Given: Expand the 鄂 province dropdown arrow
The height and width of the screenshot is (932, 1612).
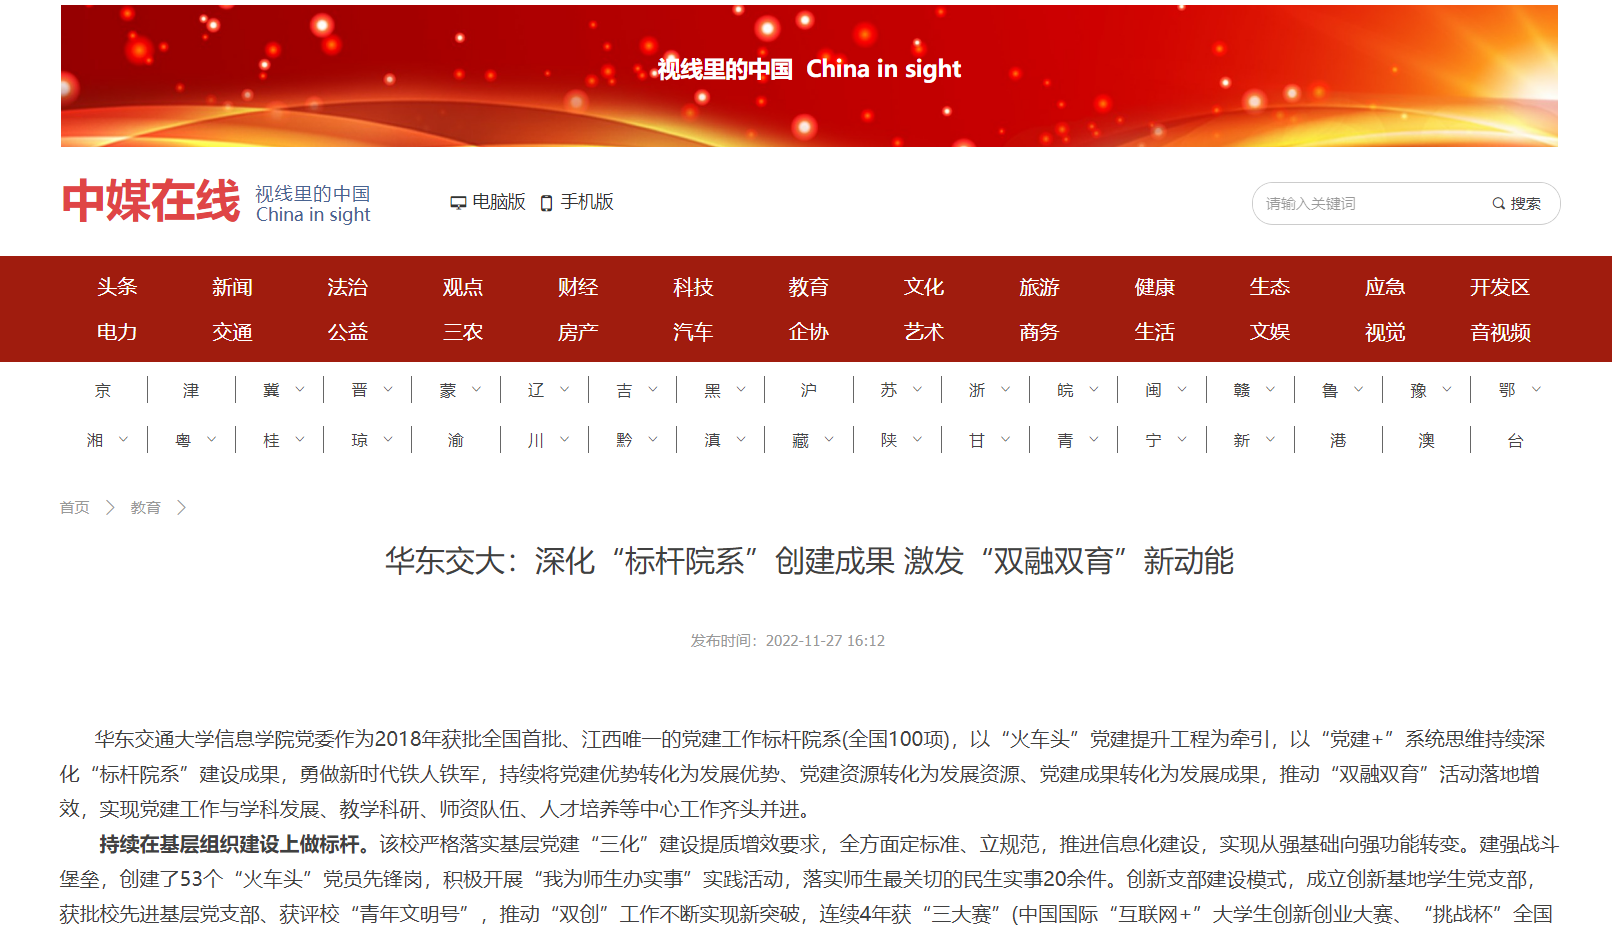Looking at the screenshot, I should click(1536, 390).
